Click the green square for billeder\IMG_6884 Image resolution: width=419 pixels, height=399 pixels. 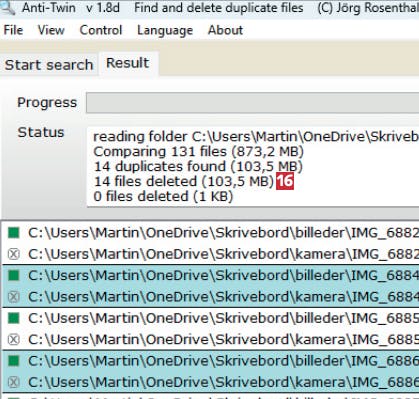point(14,275)
